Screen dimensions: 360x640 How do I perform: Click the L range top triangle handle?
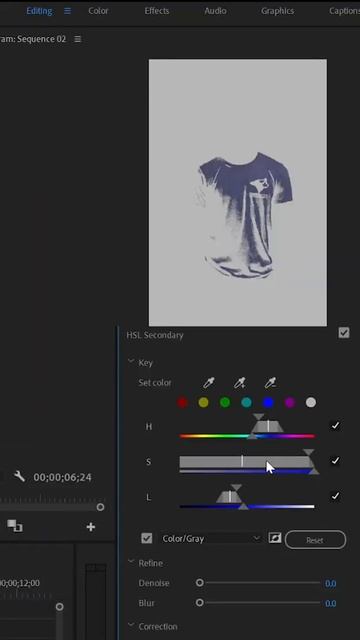236,487
